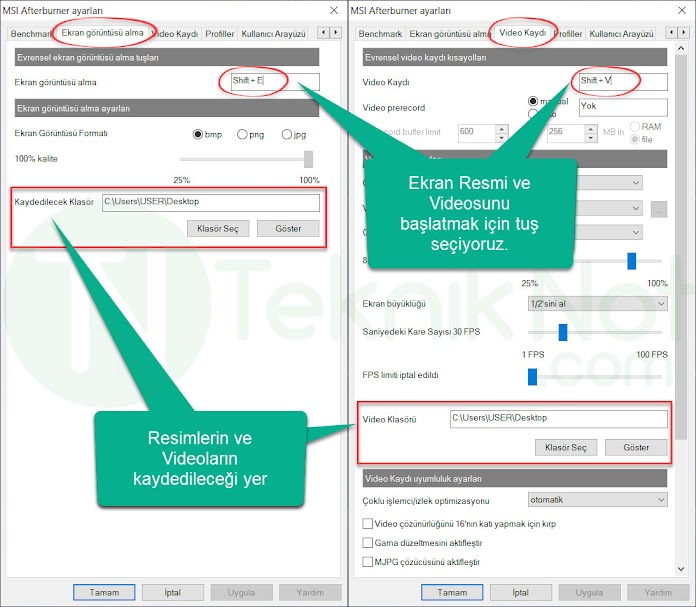Click tab scroll right arrow in left window
This screenshot has width=696, height=607.
click(x=336, y=32)
